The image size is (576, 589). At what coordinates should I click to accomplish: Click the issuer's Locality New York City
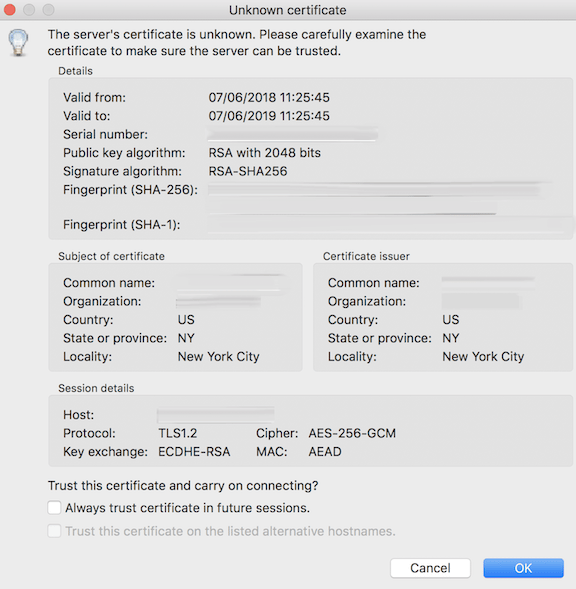483,356
